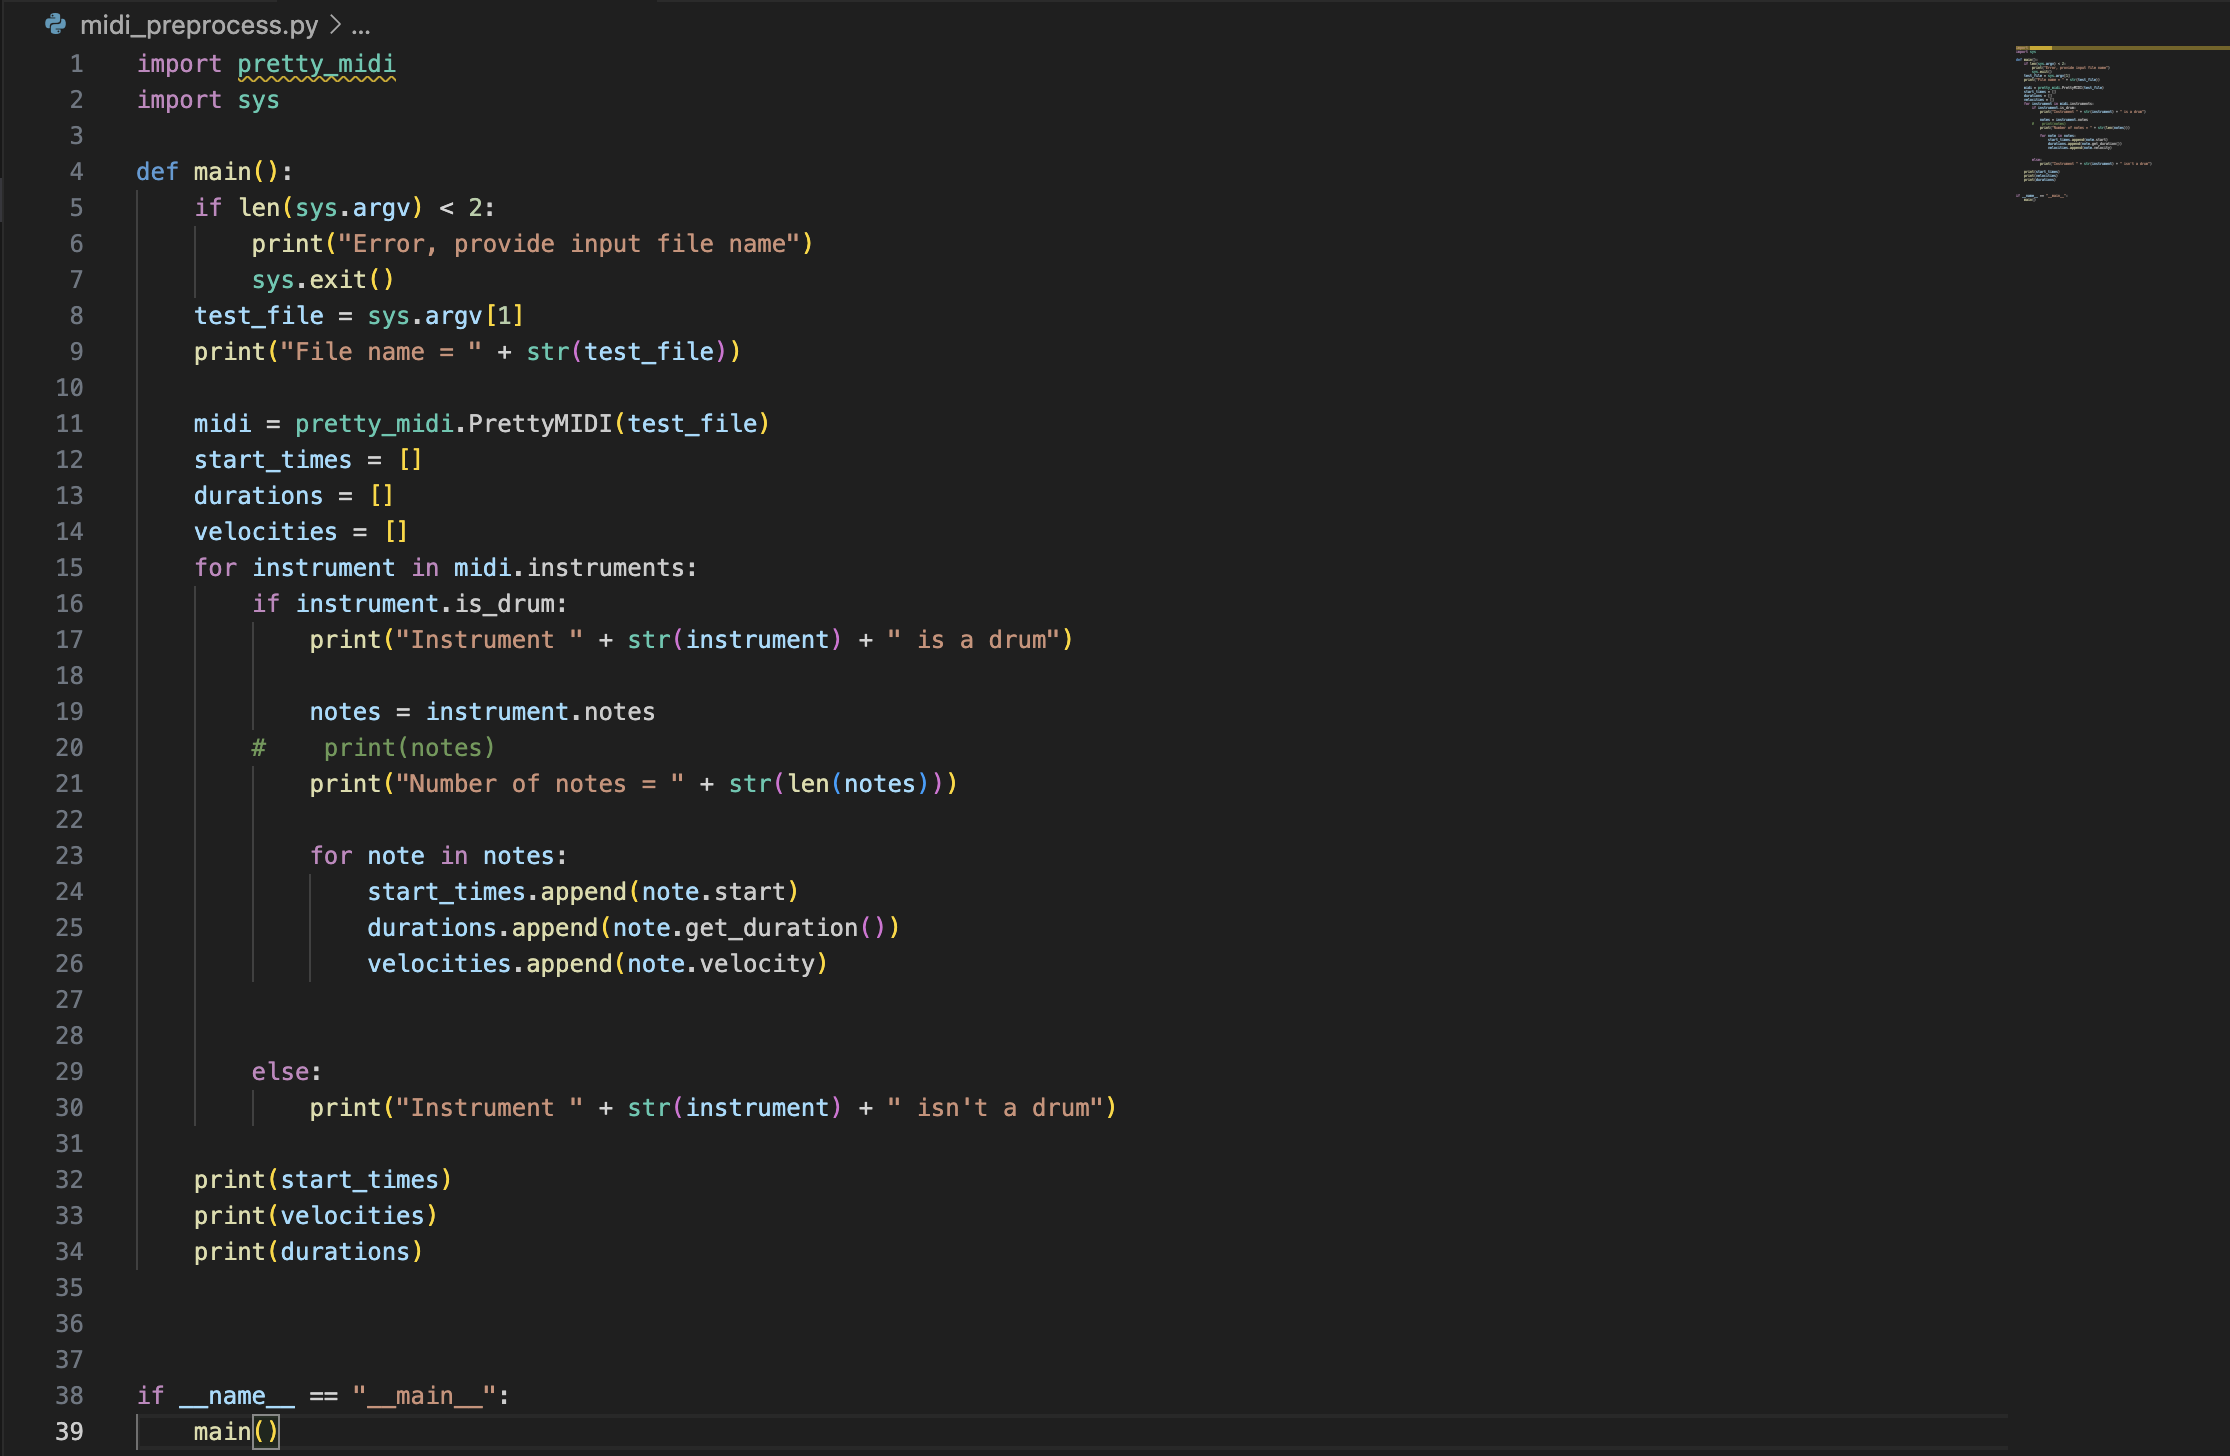Click the underlined pretty_midi import warning
The width and height of the screenshot is (2230, 1456).
pos(316,64)
